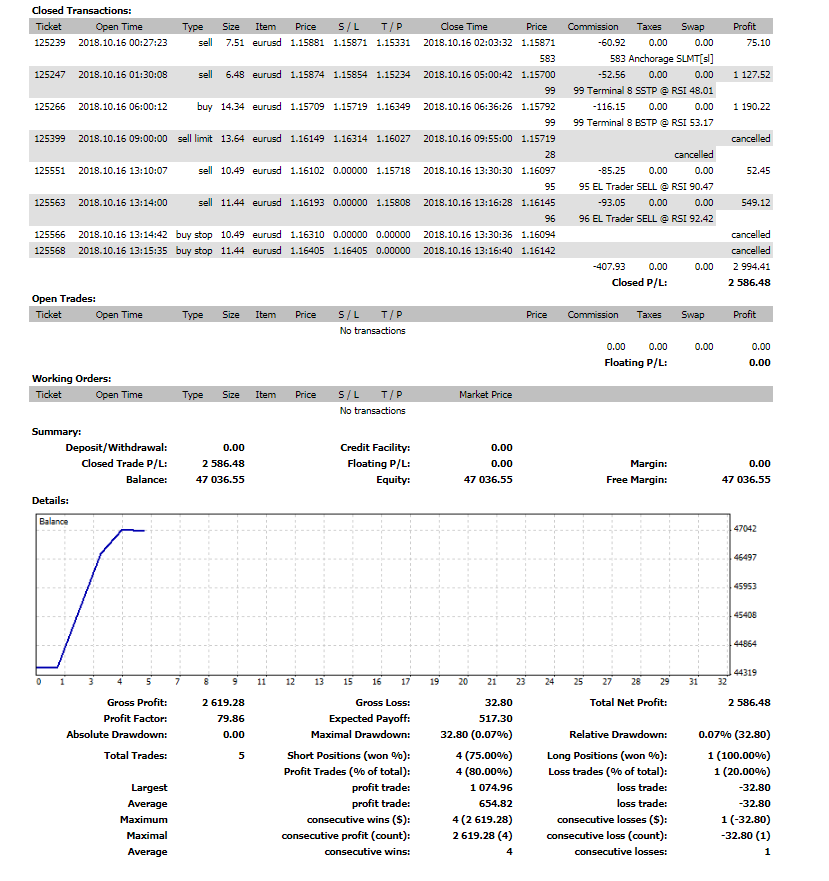Select the Close Time column header
This screenshot has width=829, height=881.
pyautogui.click(x=464, y=27)
